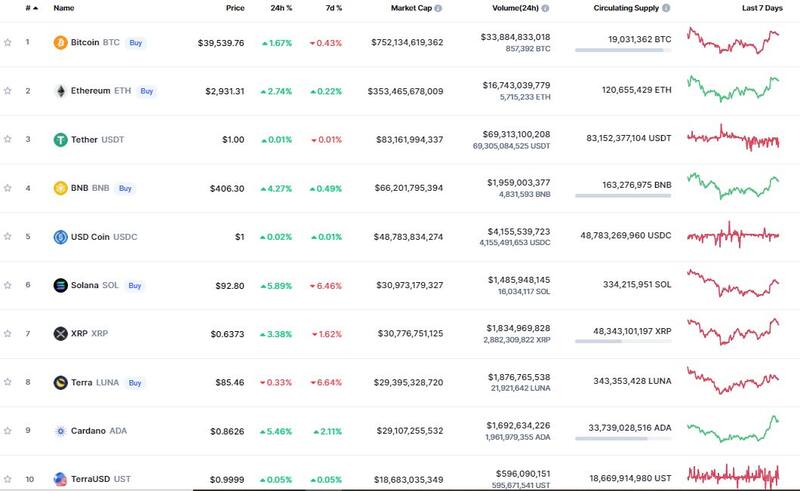This screenshot has width=800, height=491.
Task: Click the green Tether logo icon
Action: pyautogui.click(x=60, y=139)
